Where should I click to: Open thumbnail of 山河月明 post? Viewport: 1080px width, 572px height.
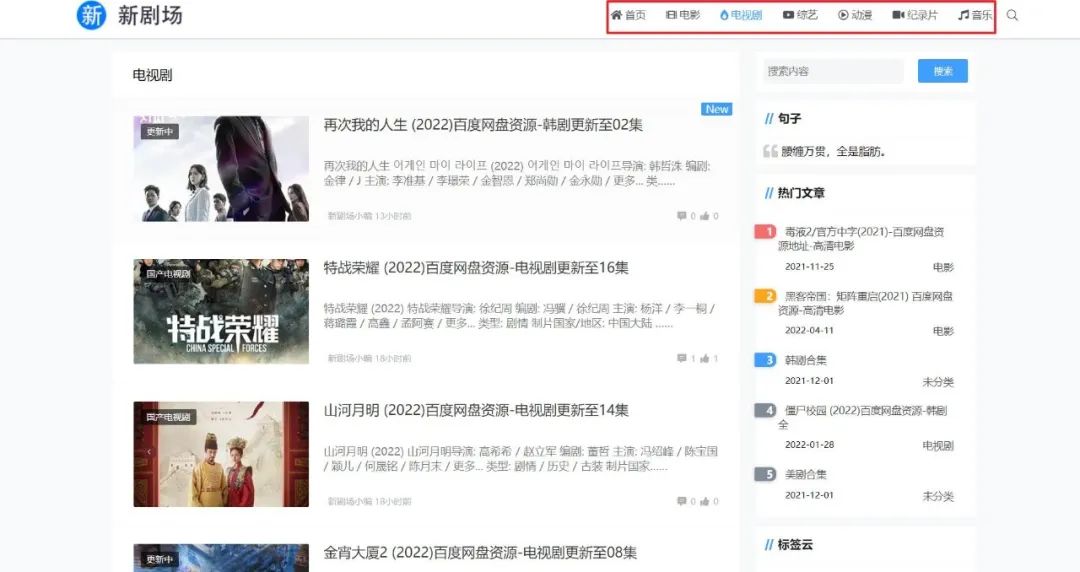click(221, 454)
